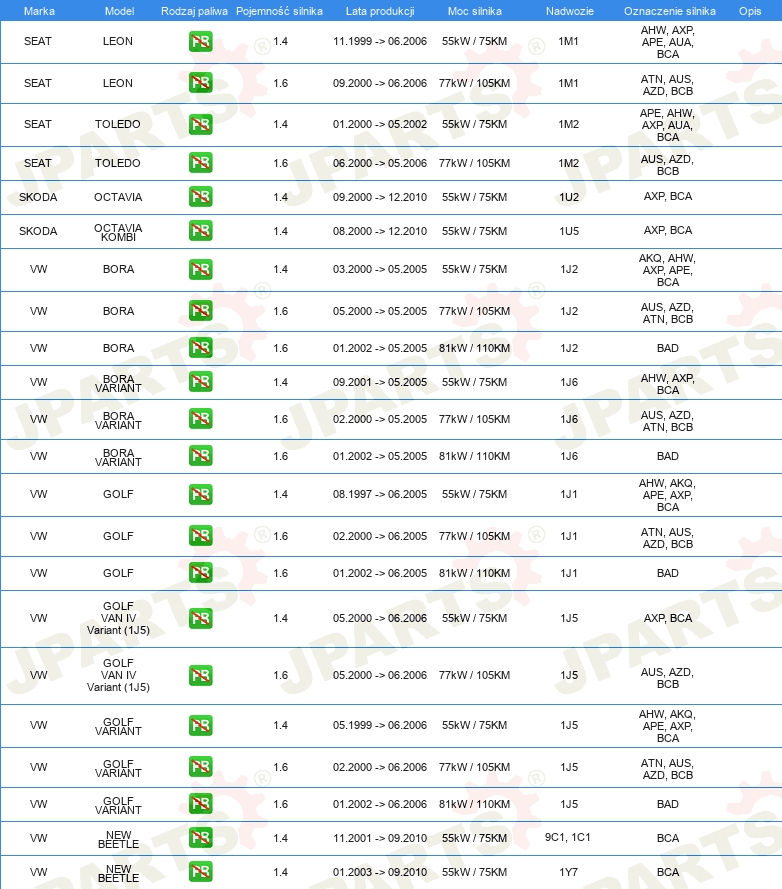This screenshot has height=889, width=782.
Task: Select fuel icon for GOLF VAN IV Variant 1.4
Action: click(201, 618)
